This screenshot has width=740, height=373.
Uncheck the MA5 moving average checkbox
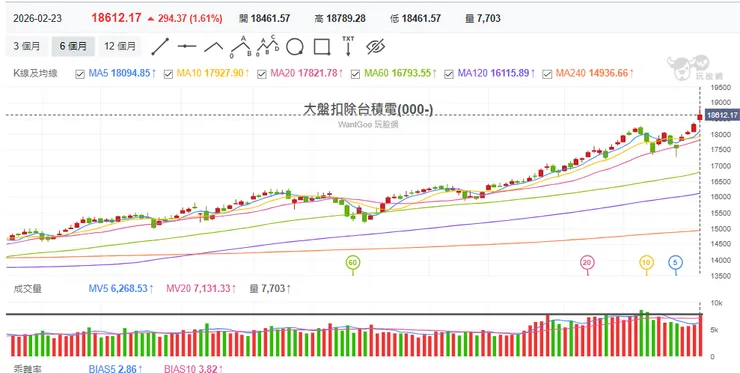click(x=80, y=74)
